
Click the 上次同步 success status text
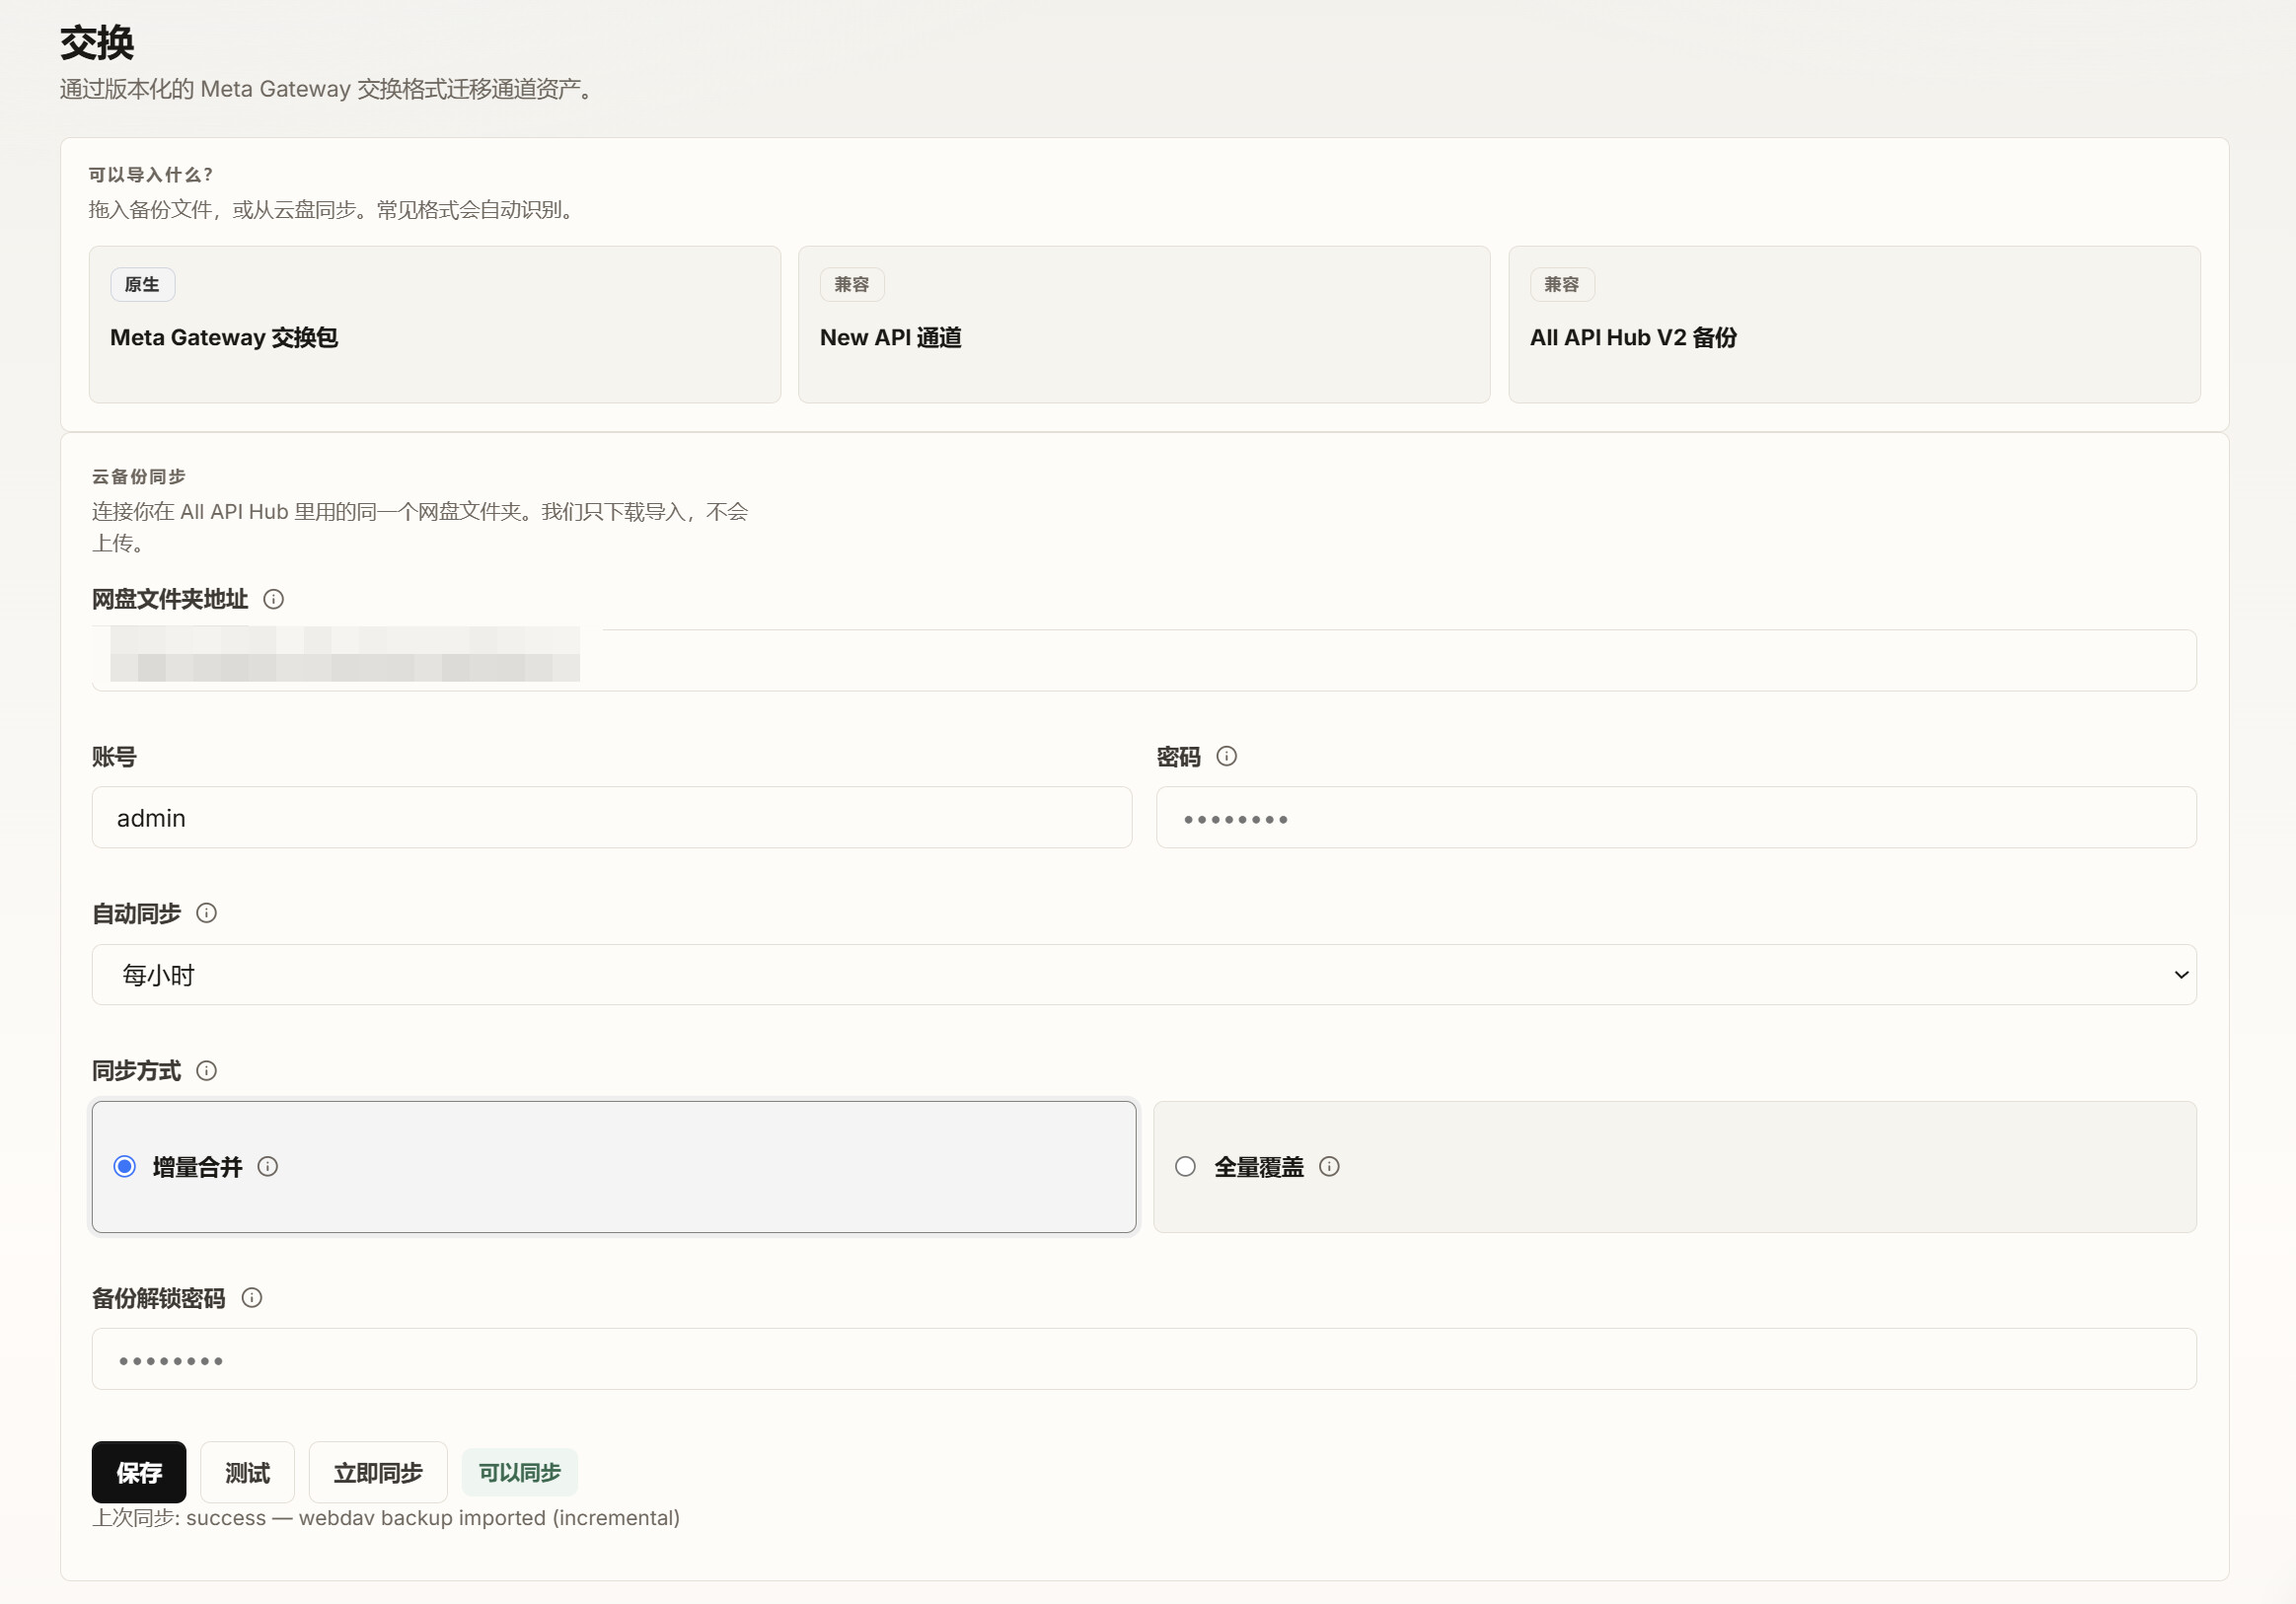click(386, 1518)
